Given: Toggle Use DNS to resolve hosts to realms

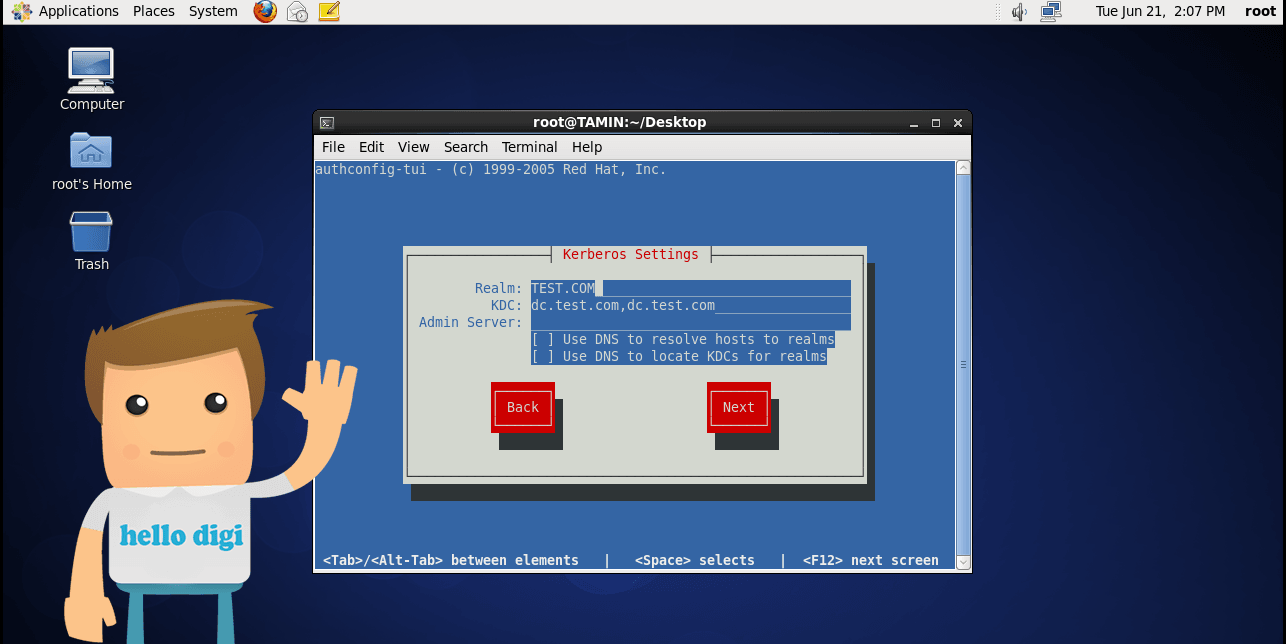Looking at the screenshot, I should (683, 340).
